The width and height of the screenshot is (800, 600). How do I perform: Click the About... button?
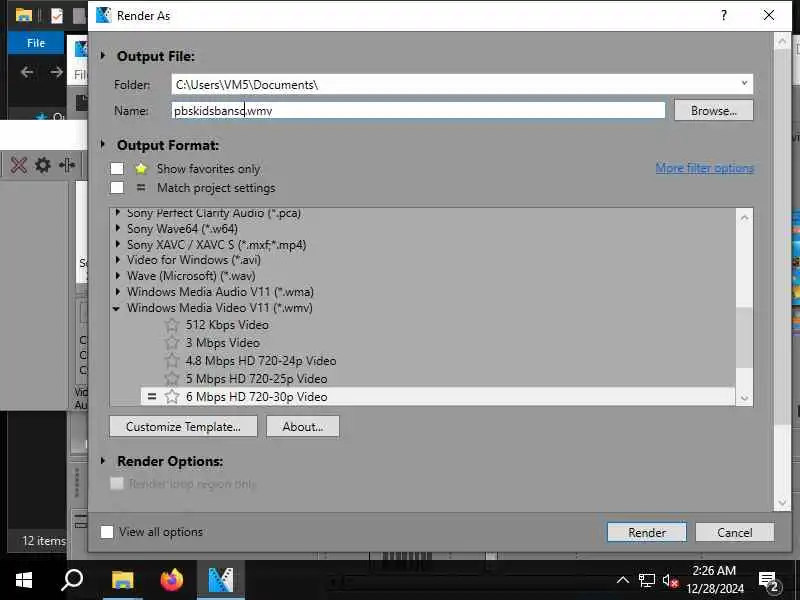(x=303, y=427)
